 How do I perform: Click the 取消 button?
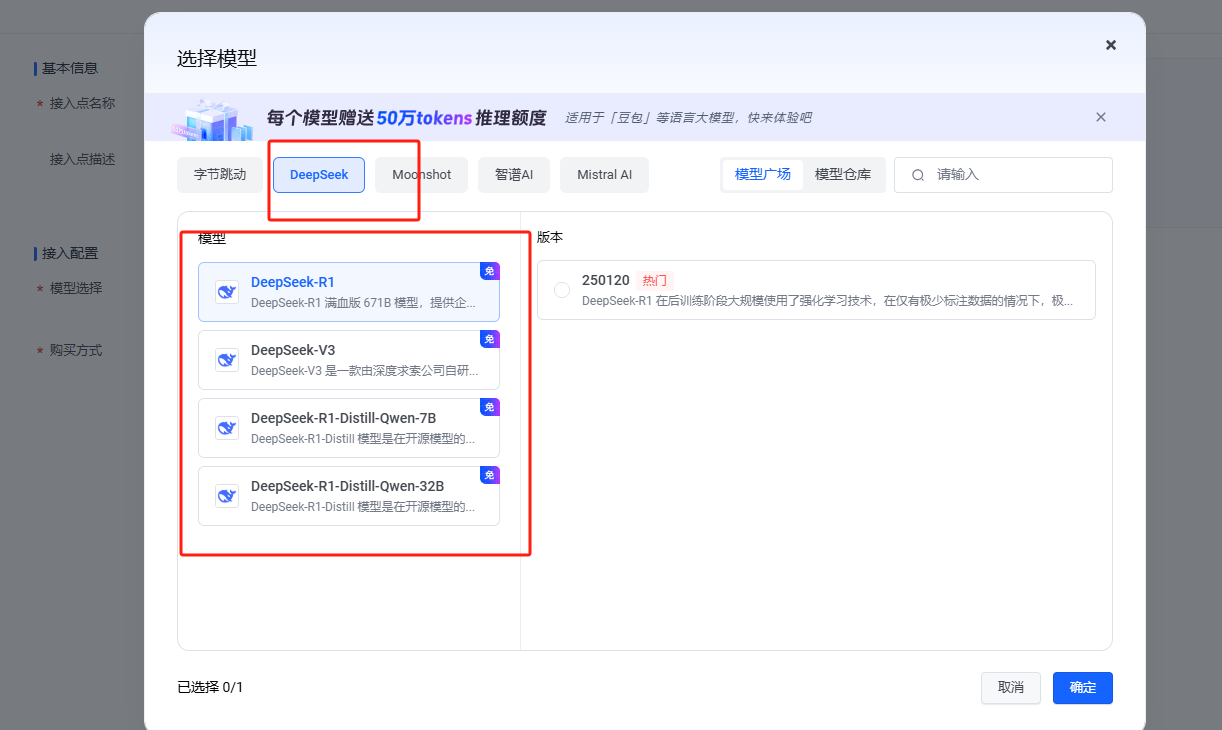click(1011, 688)
